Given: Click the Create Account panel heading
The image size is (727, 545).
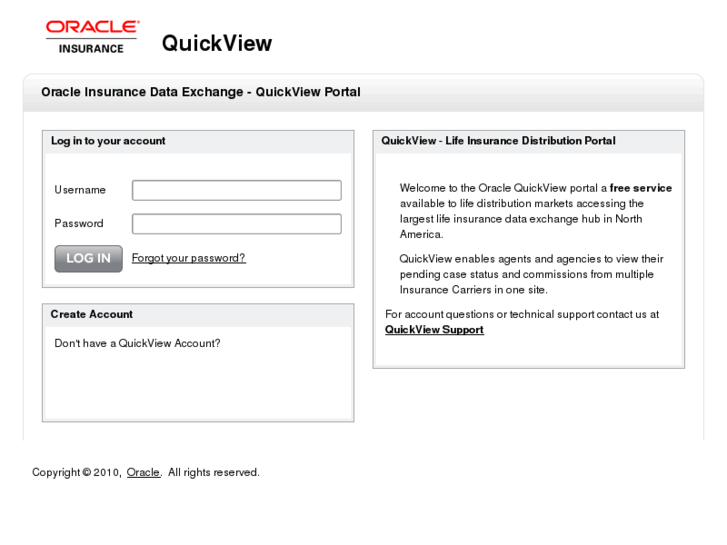Looking at the screenshot, I should click(92, 314).
